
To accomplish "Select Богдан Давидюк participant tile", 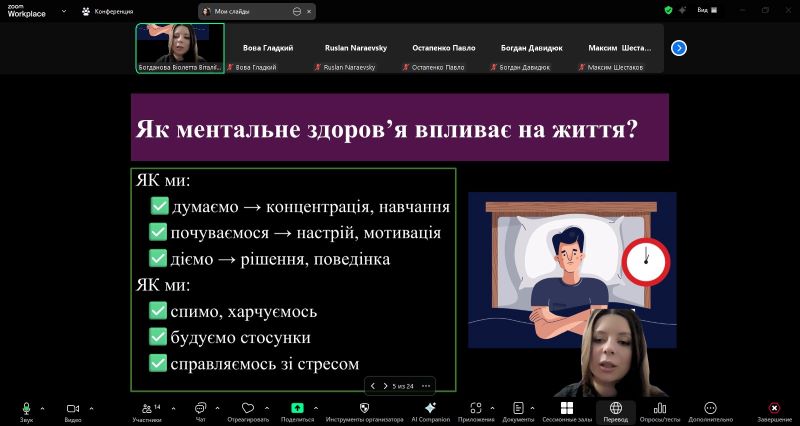I will click(531, 48).
